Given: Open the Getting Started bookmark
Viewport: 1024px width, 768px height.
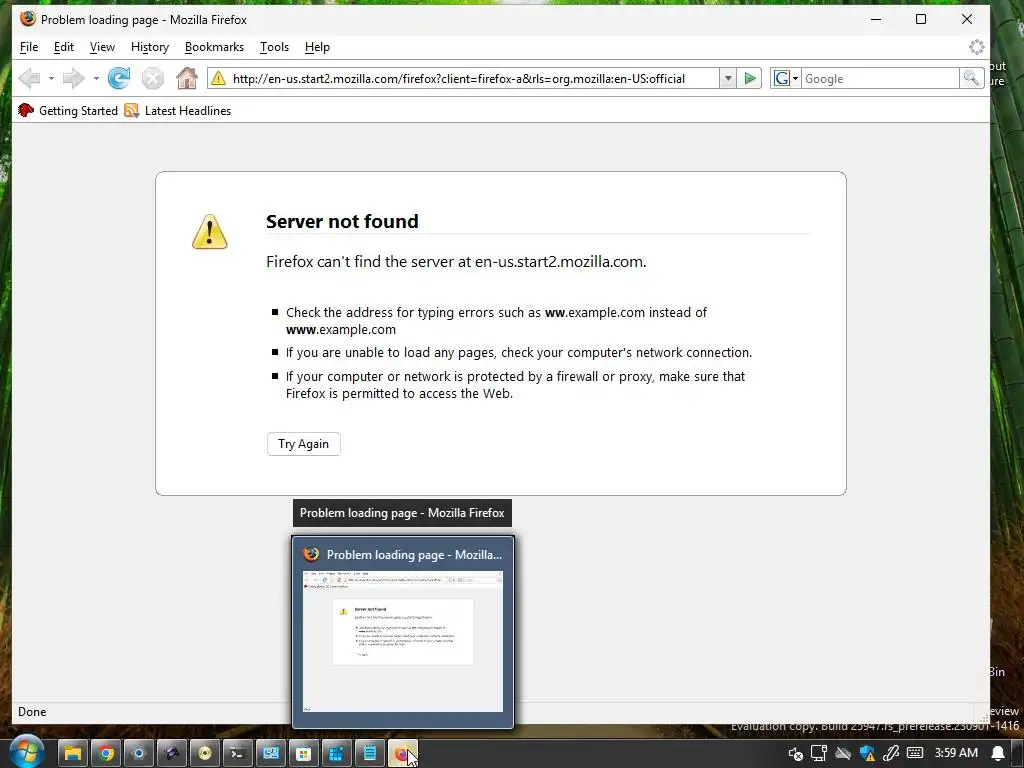Looking at the screenshot, I should (68, 110).
